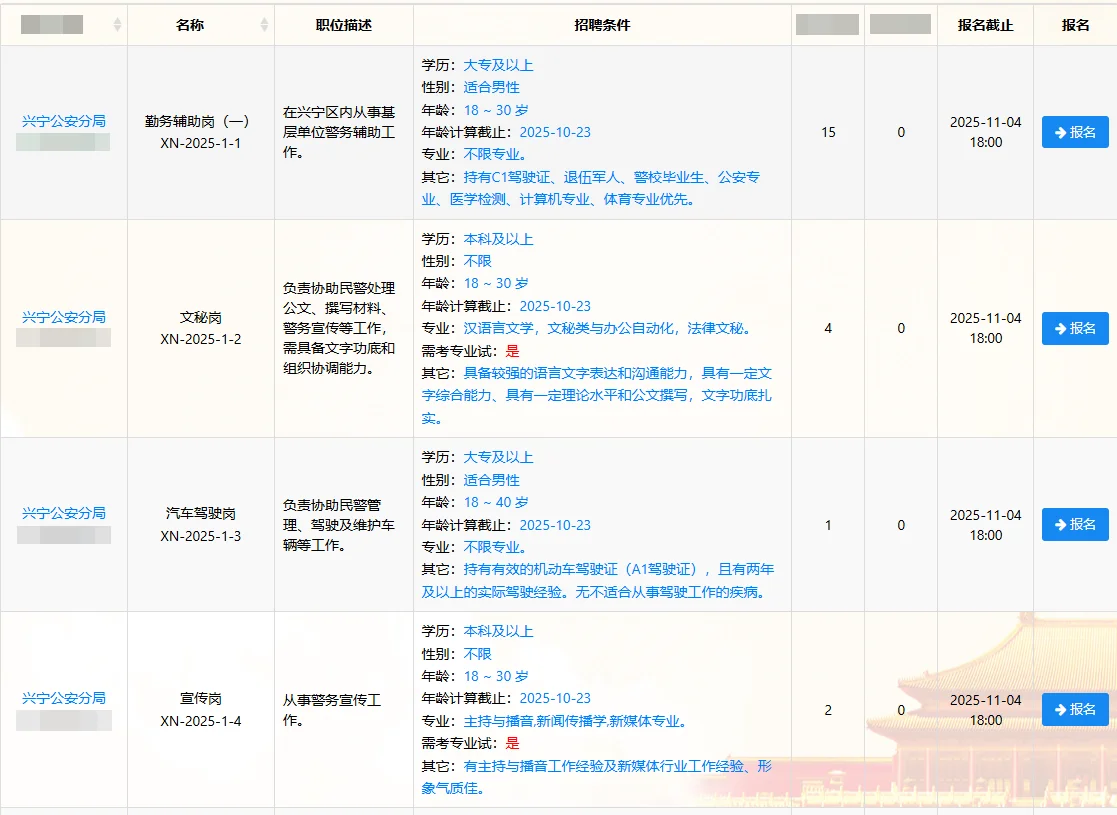This screenshot has height=815, width=1117.
Task: Click the 报名 button for 勤务辅助岗（一）
Action: click(x=1075, y=131)
